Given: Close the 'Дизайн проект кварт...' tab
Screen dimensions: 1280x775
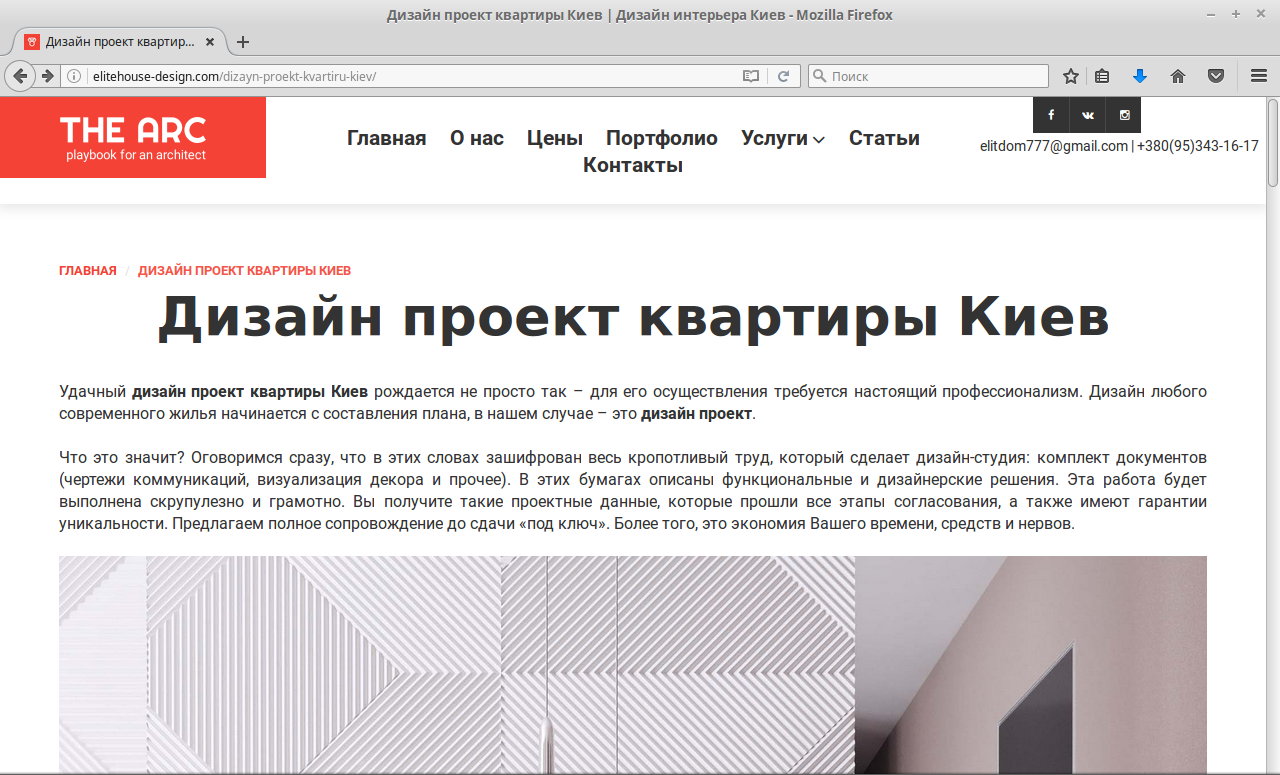Looking at the screenshot, I should (x=210, y=42).
